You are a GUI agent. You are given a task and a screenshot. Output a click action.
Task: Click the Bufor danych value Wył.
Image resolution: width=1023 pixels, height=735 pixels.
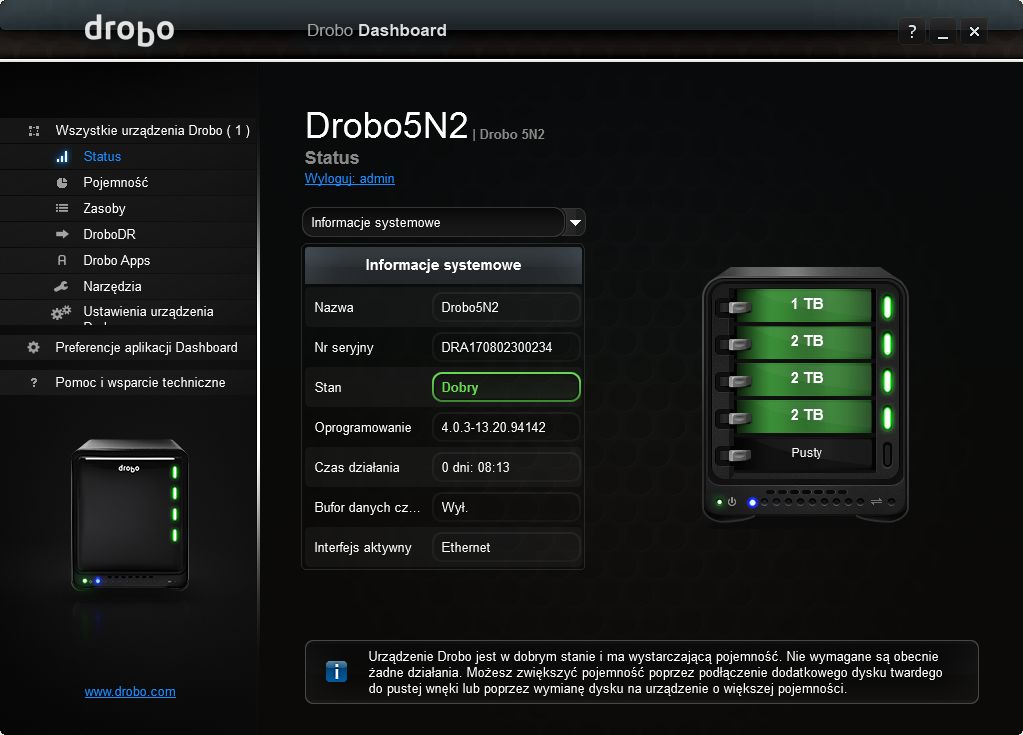[x=506, y=507]
